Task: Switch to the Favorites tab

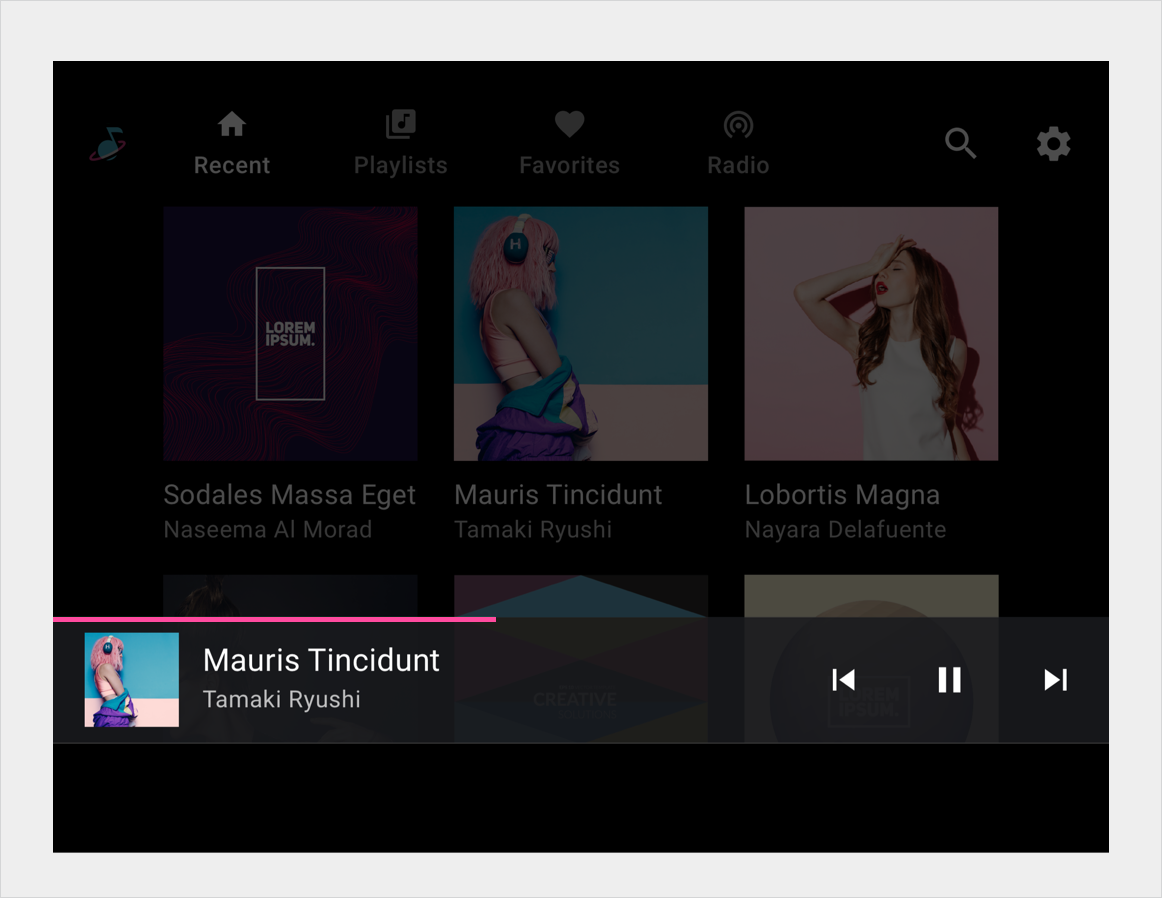Action: (569, 165)
